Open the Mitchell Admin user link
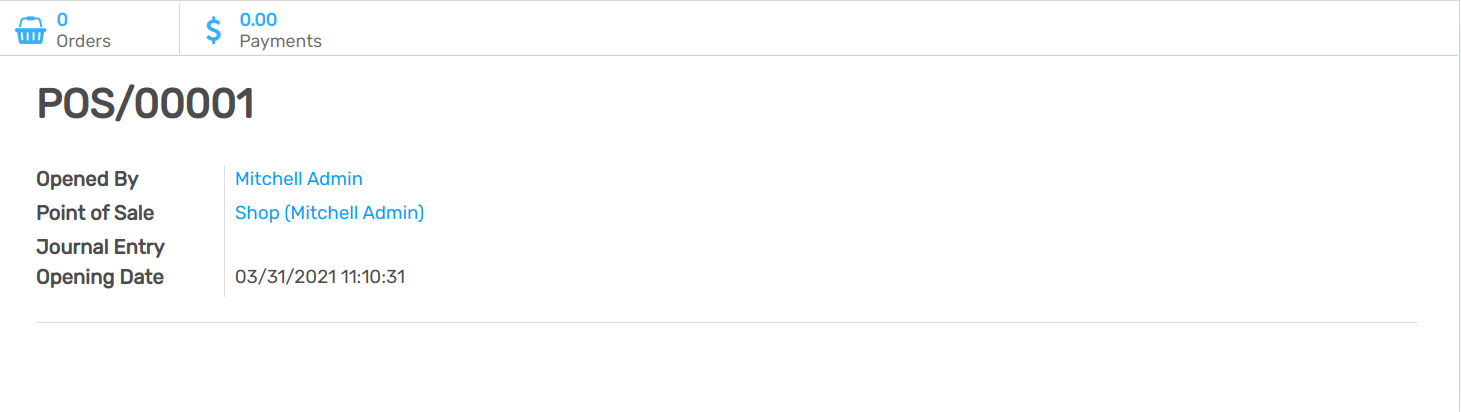 pyautogui.click(x=298, y=179)
